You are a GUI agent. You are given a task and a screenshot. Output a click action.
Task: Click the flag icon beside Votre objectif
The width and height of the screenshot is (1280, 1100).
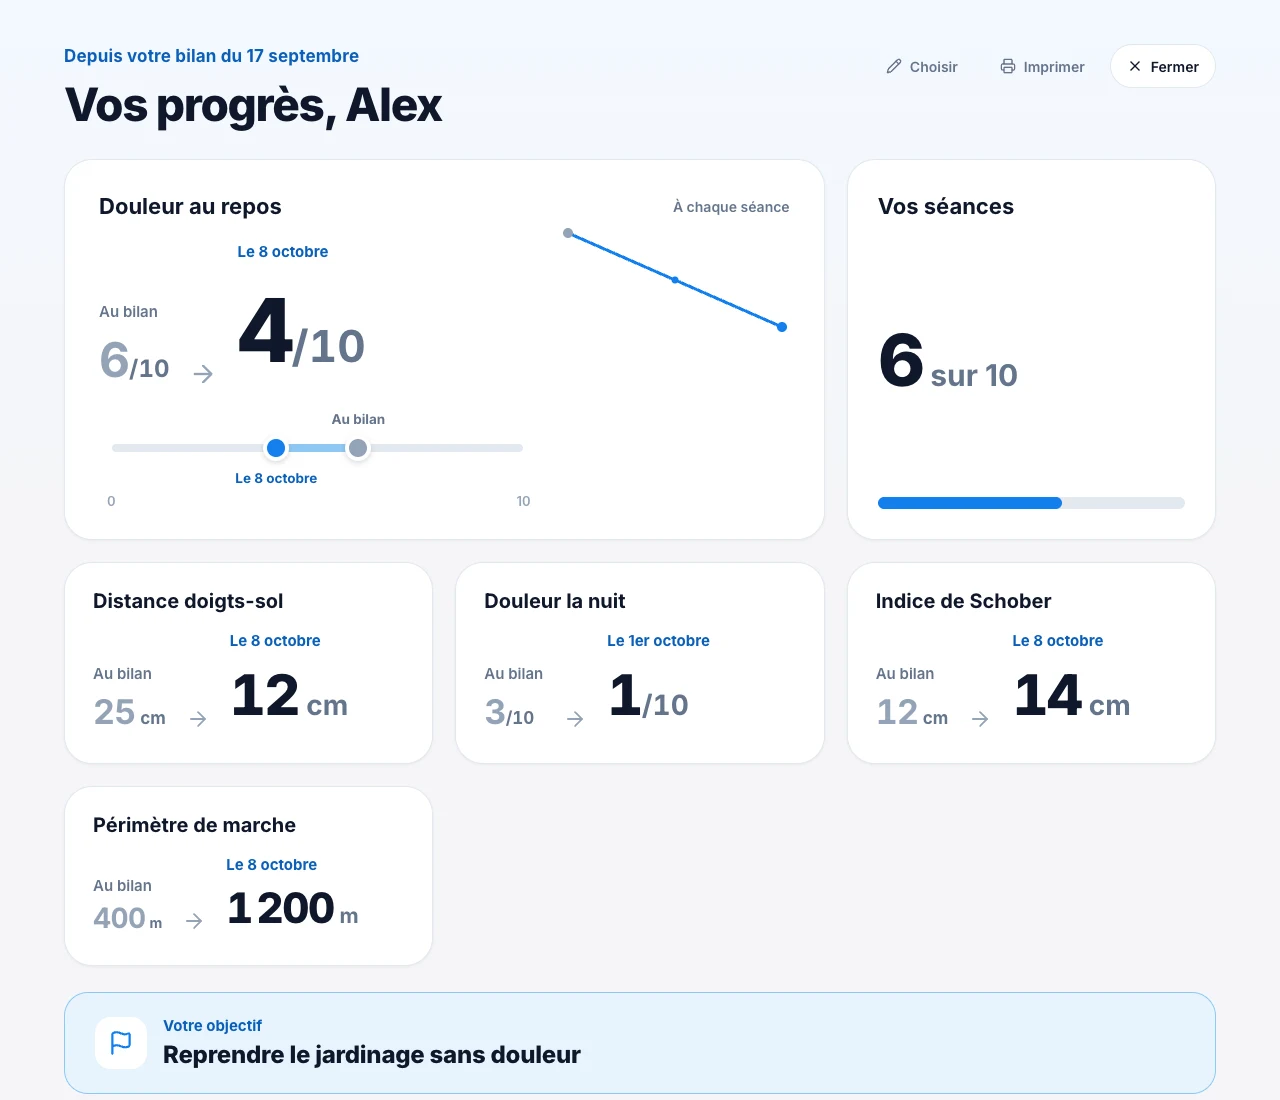pyautogui.click(x=121, y=1043)
